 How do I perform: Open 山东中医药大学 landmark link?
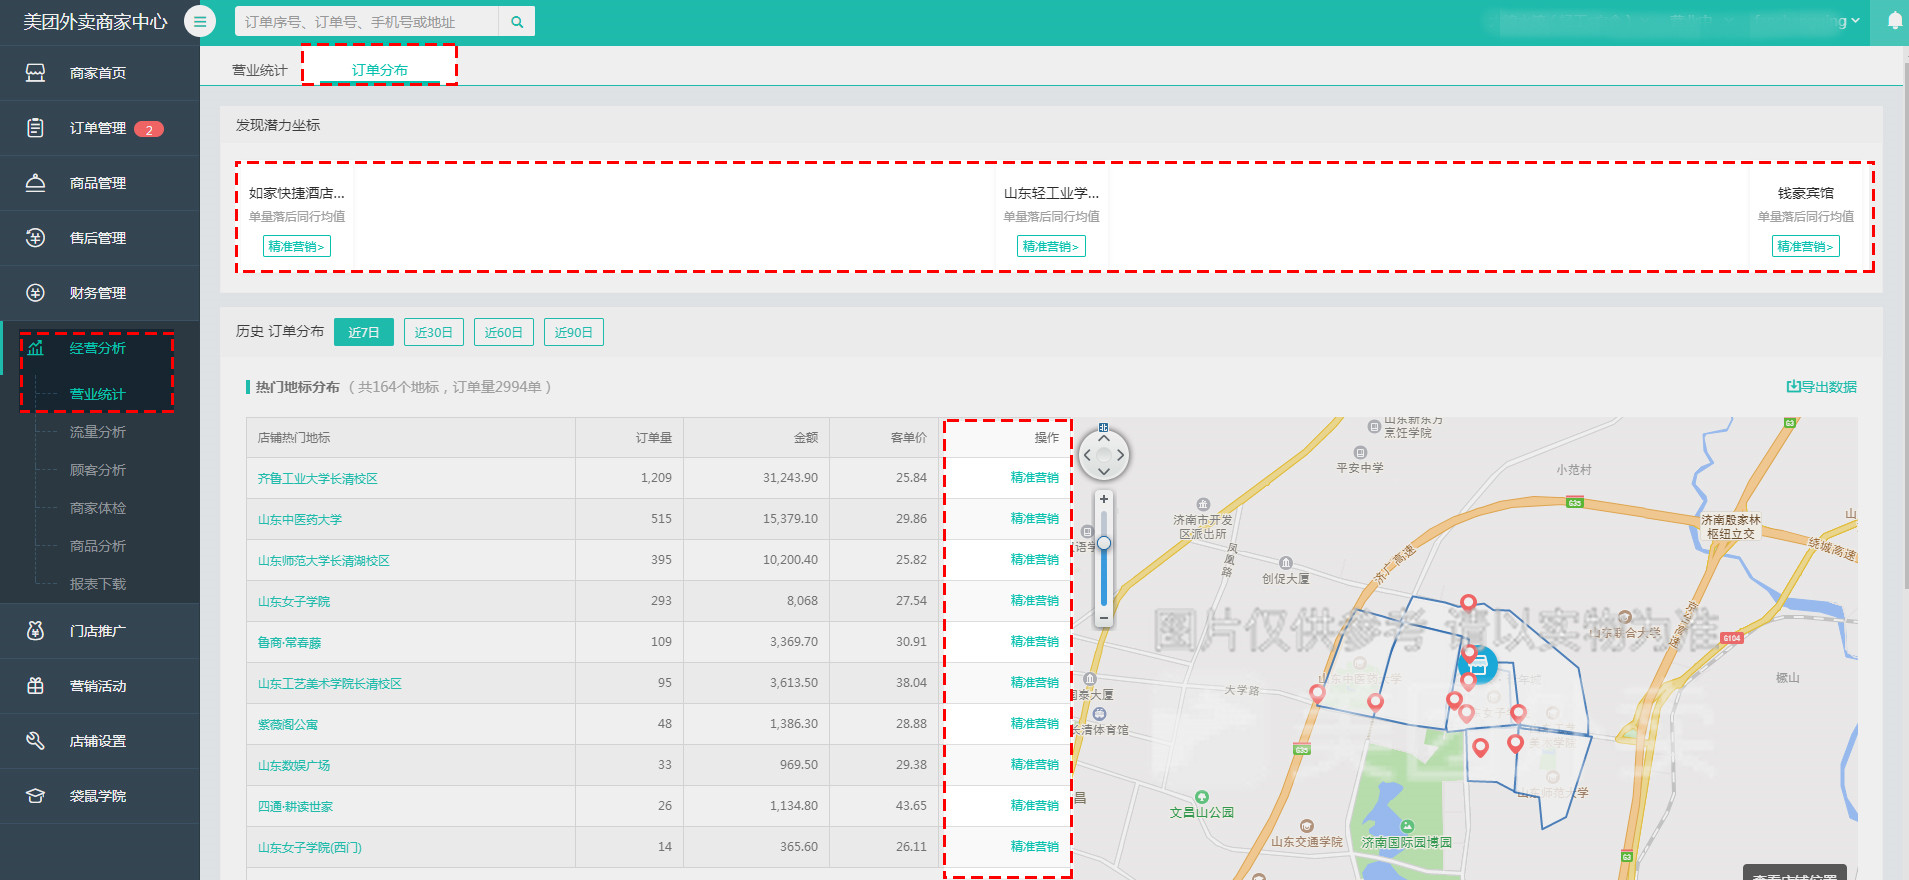coord(299,520)
